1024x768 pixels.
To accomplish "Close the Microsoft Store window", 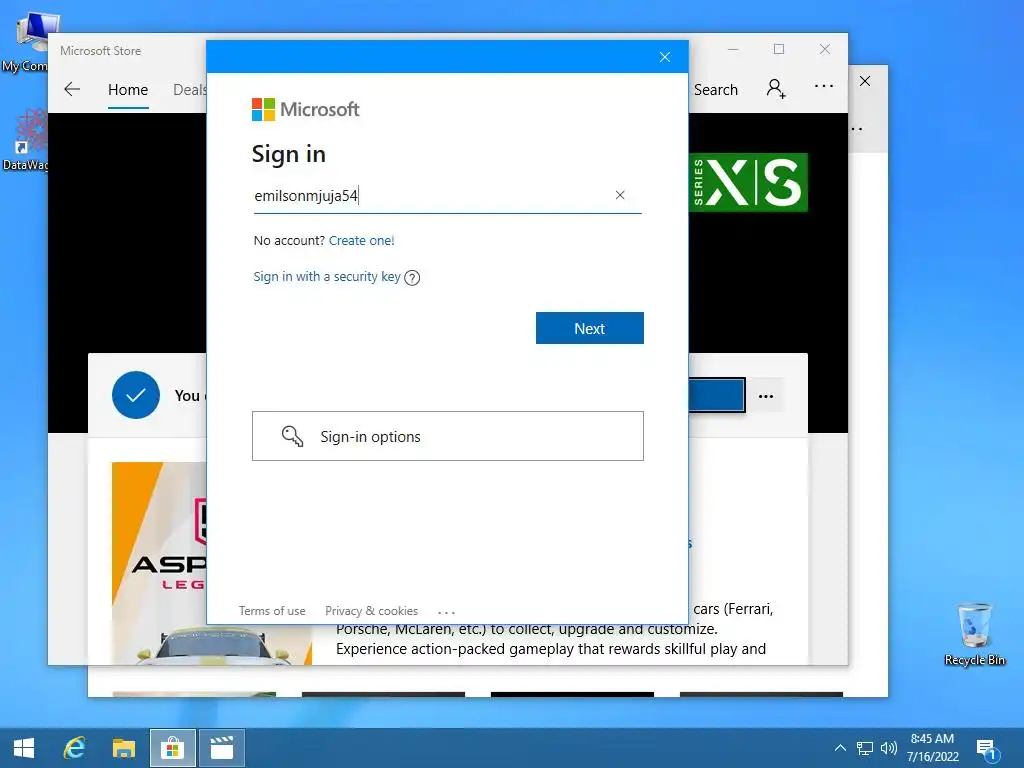I will 825,49.
